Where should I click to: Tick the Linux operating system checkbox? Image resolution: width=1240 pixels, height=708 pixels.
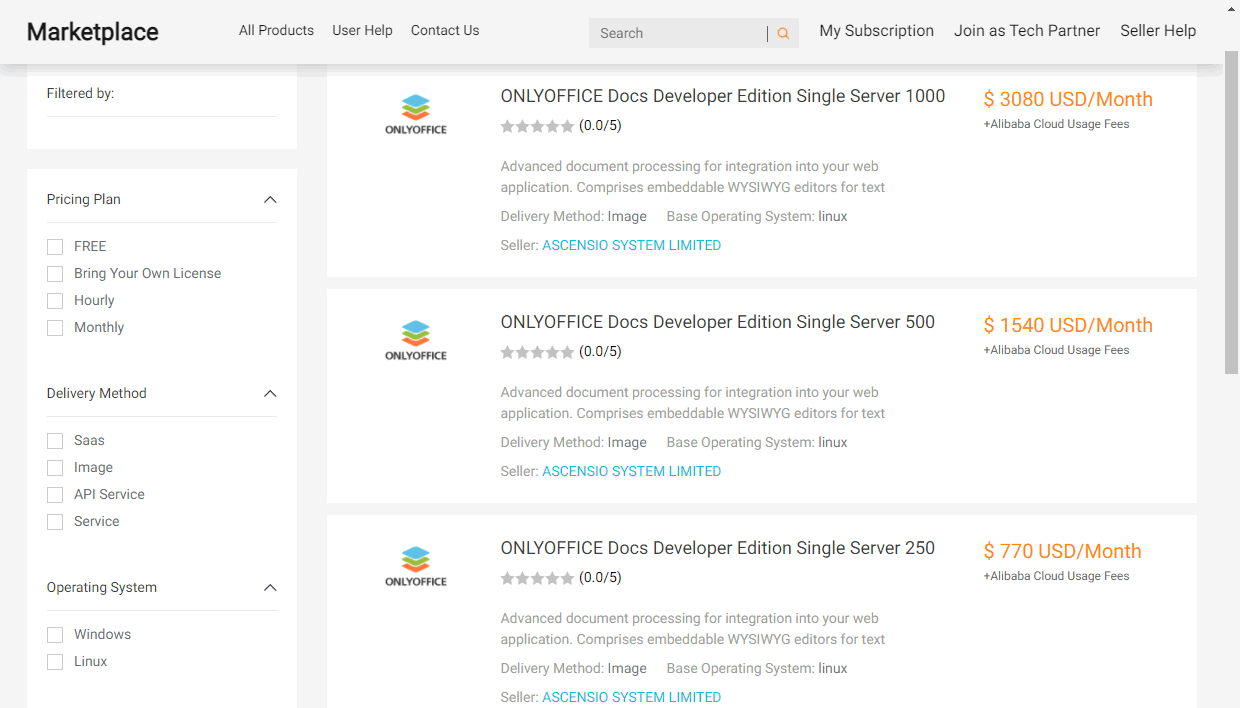[55, 662]
